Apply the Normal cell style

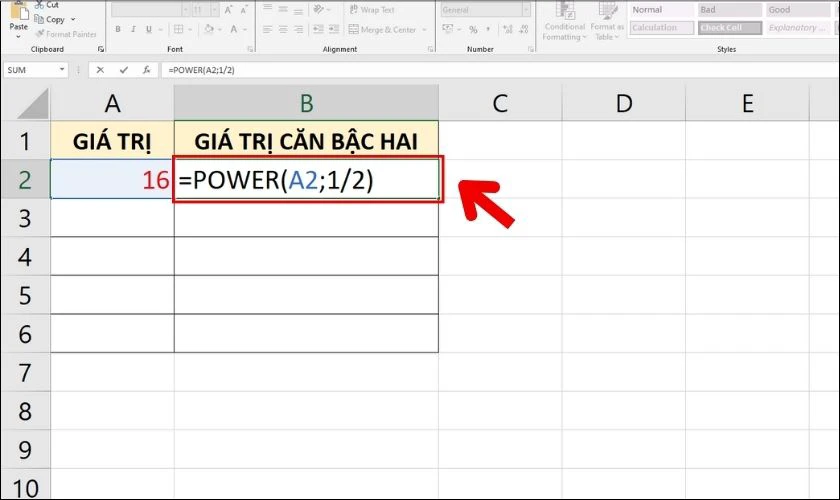[x=662, y=10]
